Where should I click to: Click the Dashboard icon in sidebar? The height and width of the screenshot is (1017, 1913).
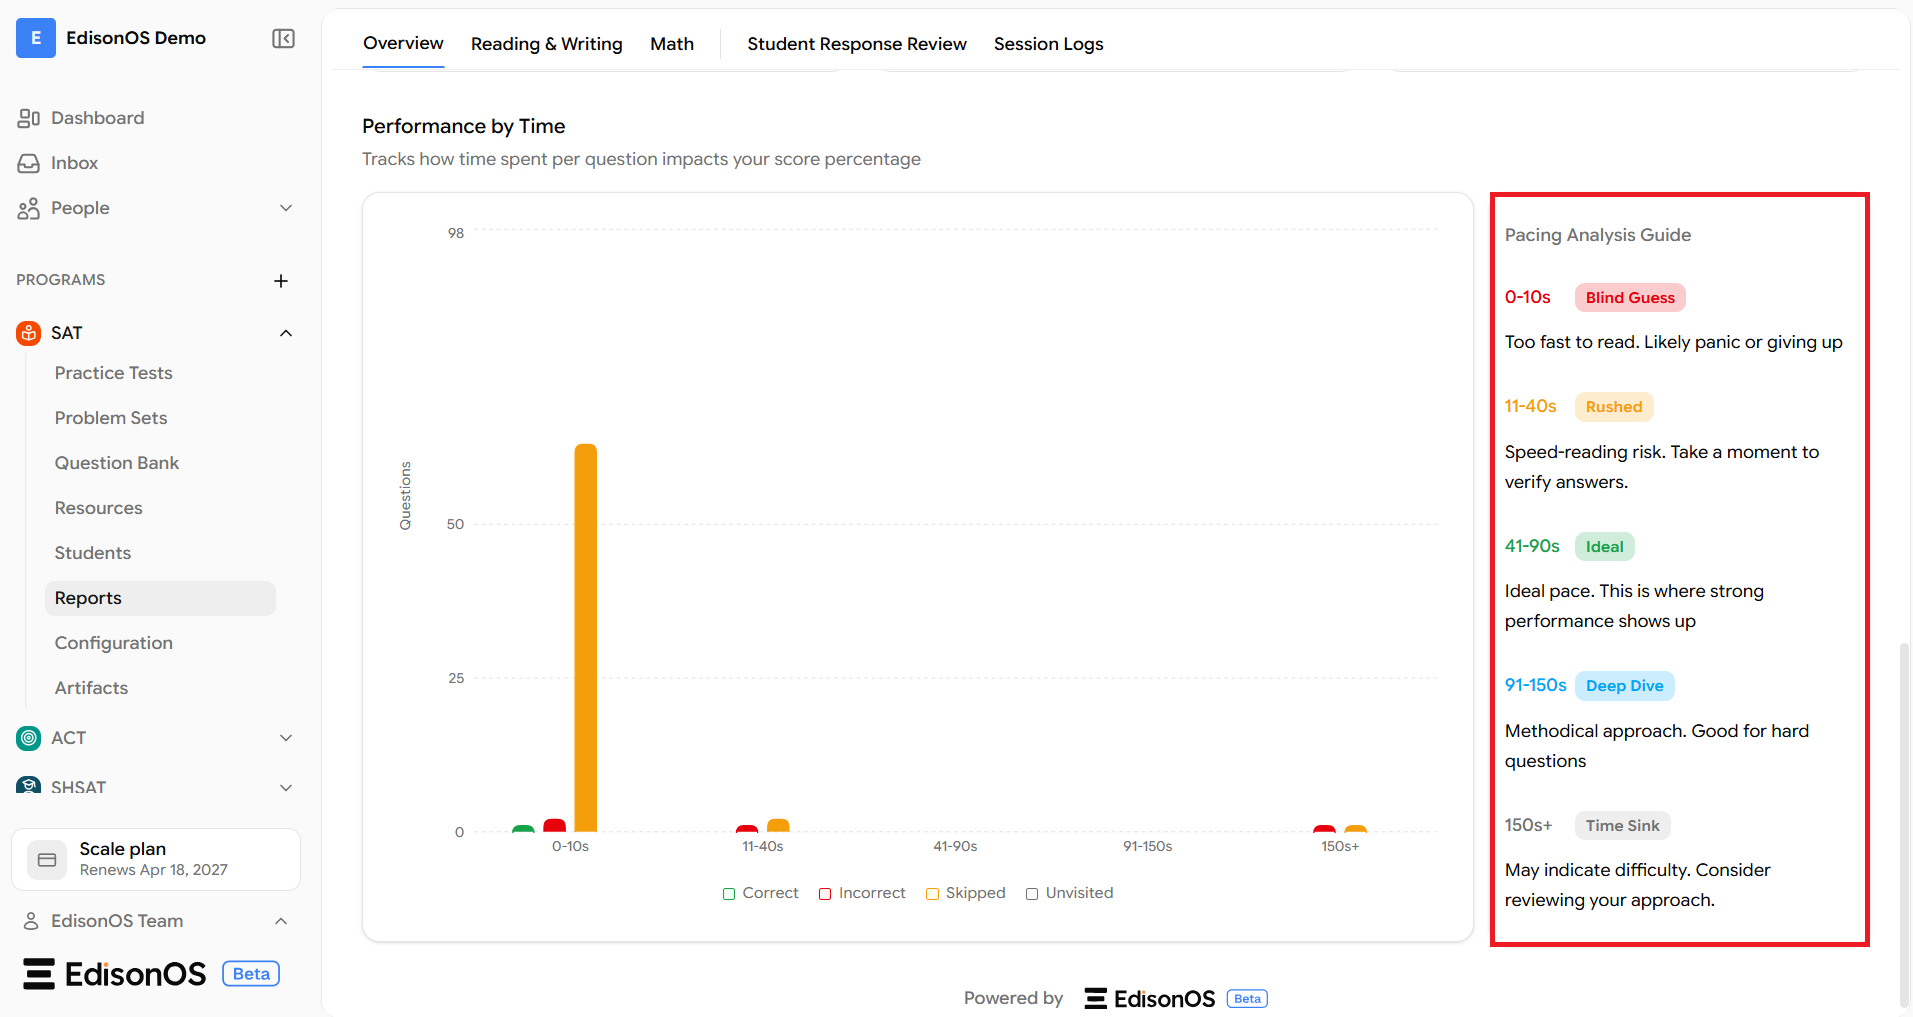(x=28, y=118)
